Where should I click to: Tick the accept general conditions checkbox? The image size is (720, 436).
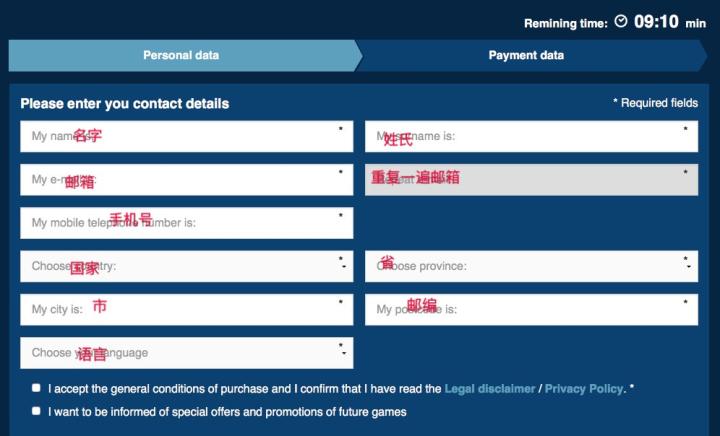(x=36, y=388)
